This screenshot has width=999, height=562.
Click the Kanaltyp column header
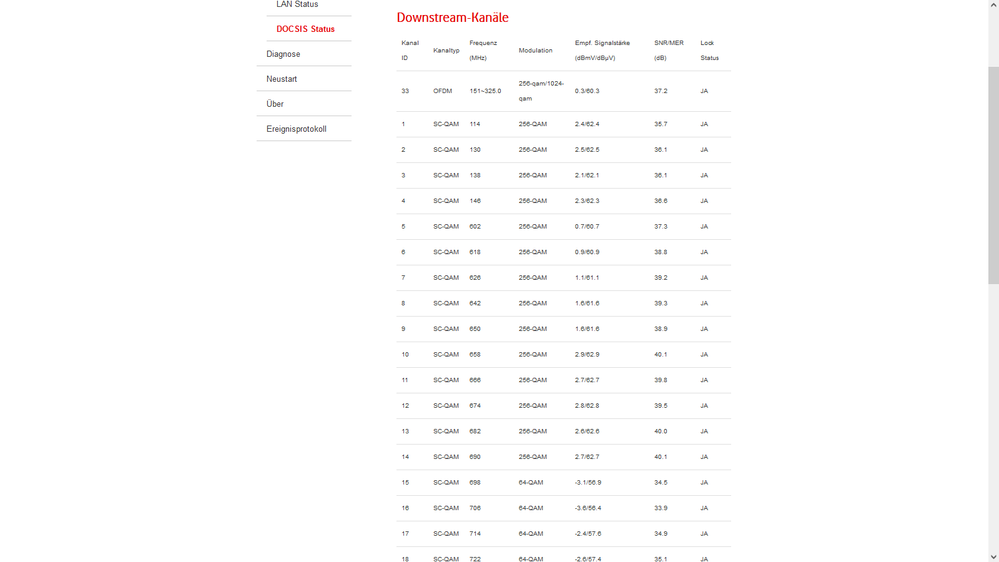(x=446, y=50)
